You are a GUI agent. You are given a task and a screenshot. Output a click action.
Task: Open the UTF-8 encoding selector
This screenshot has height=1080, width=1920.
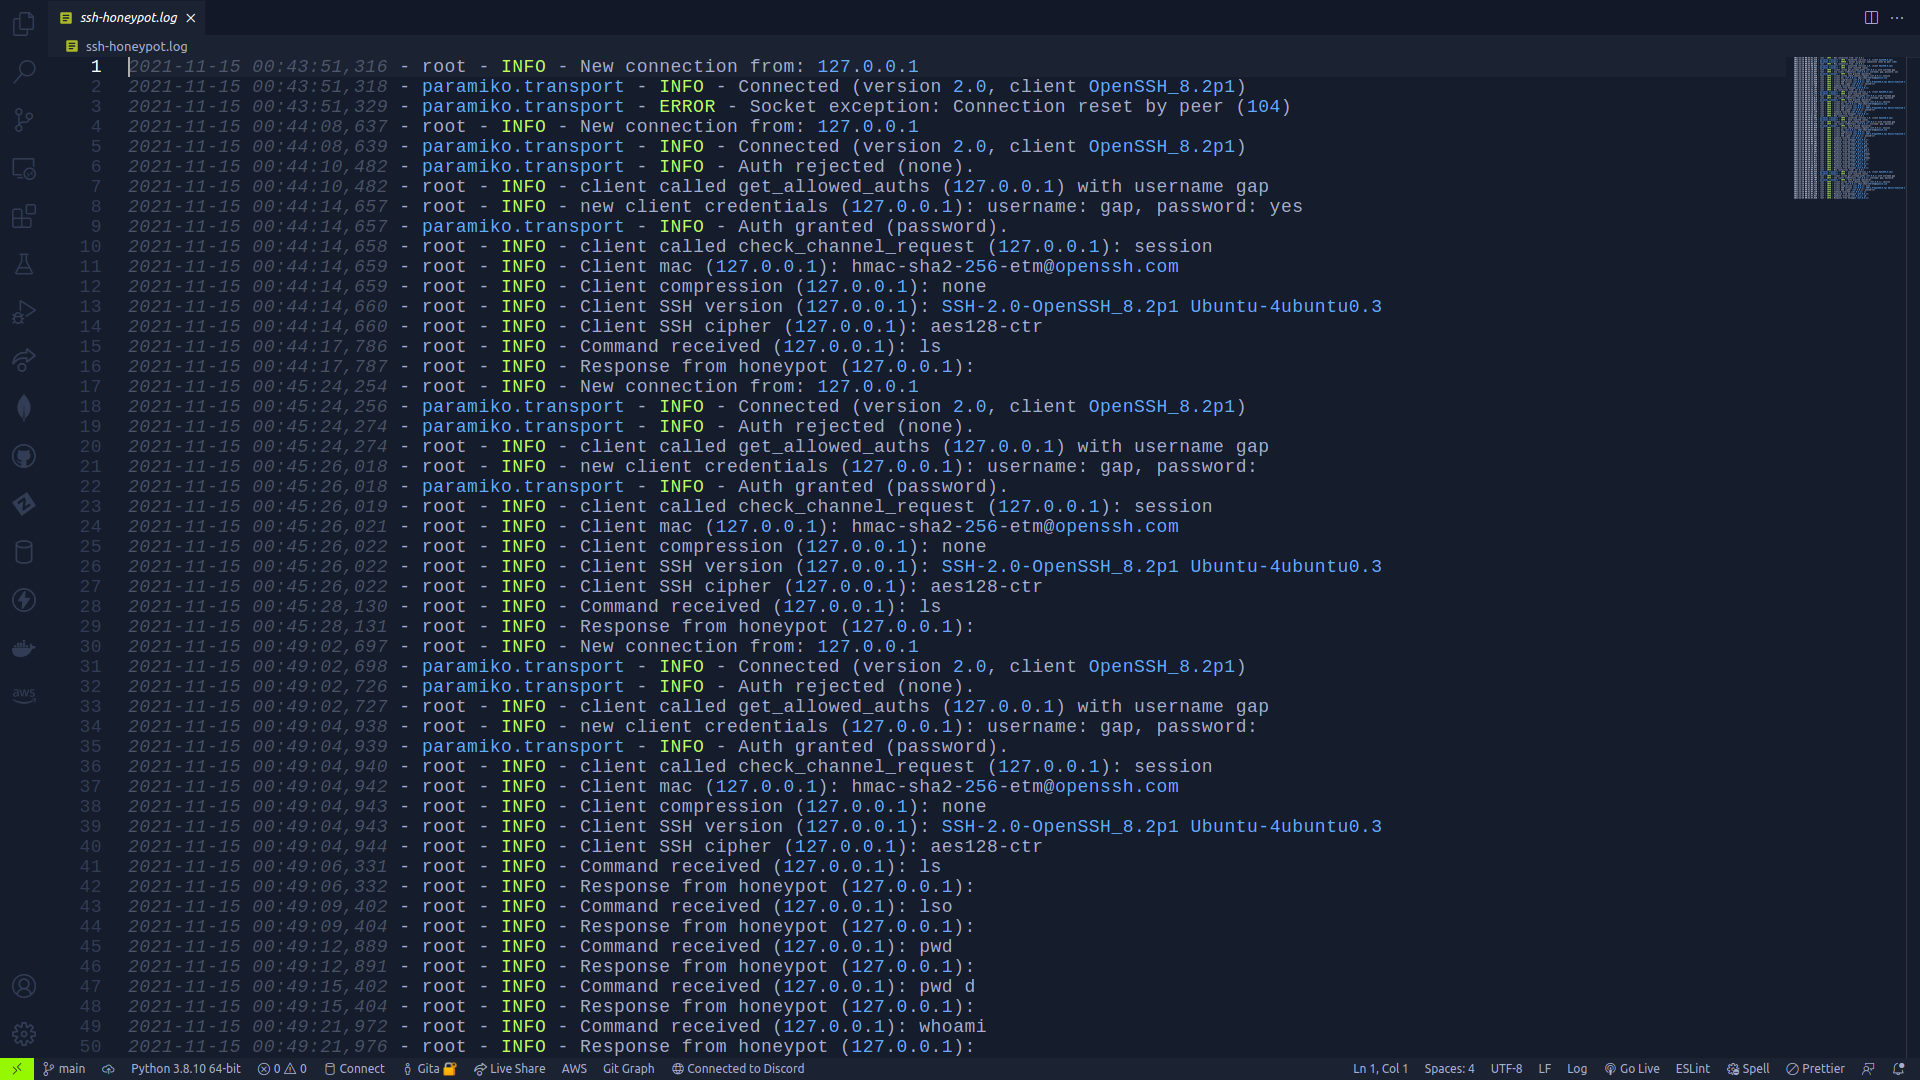click(1506, 1069)
